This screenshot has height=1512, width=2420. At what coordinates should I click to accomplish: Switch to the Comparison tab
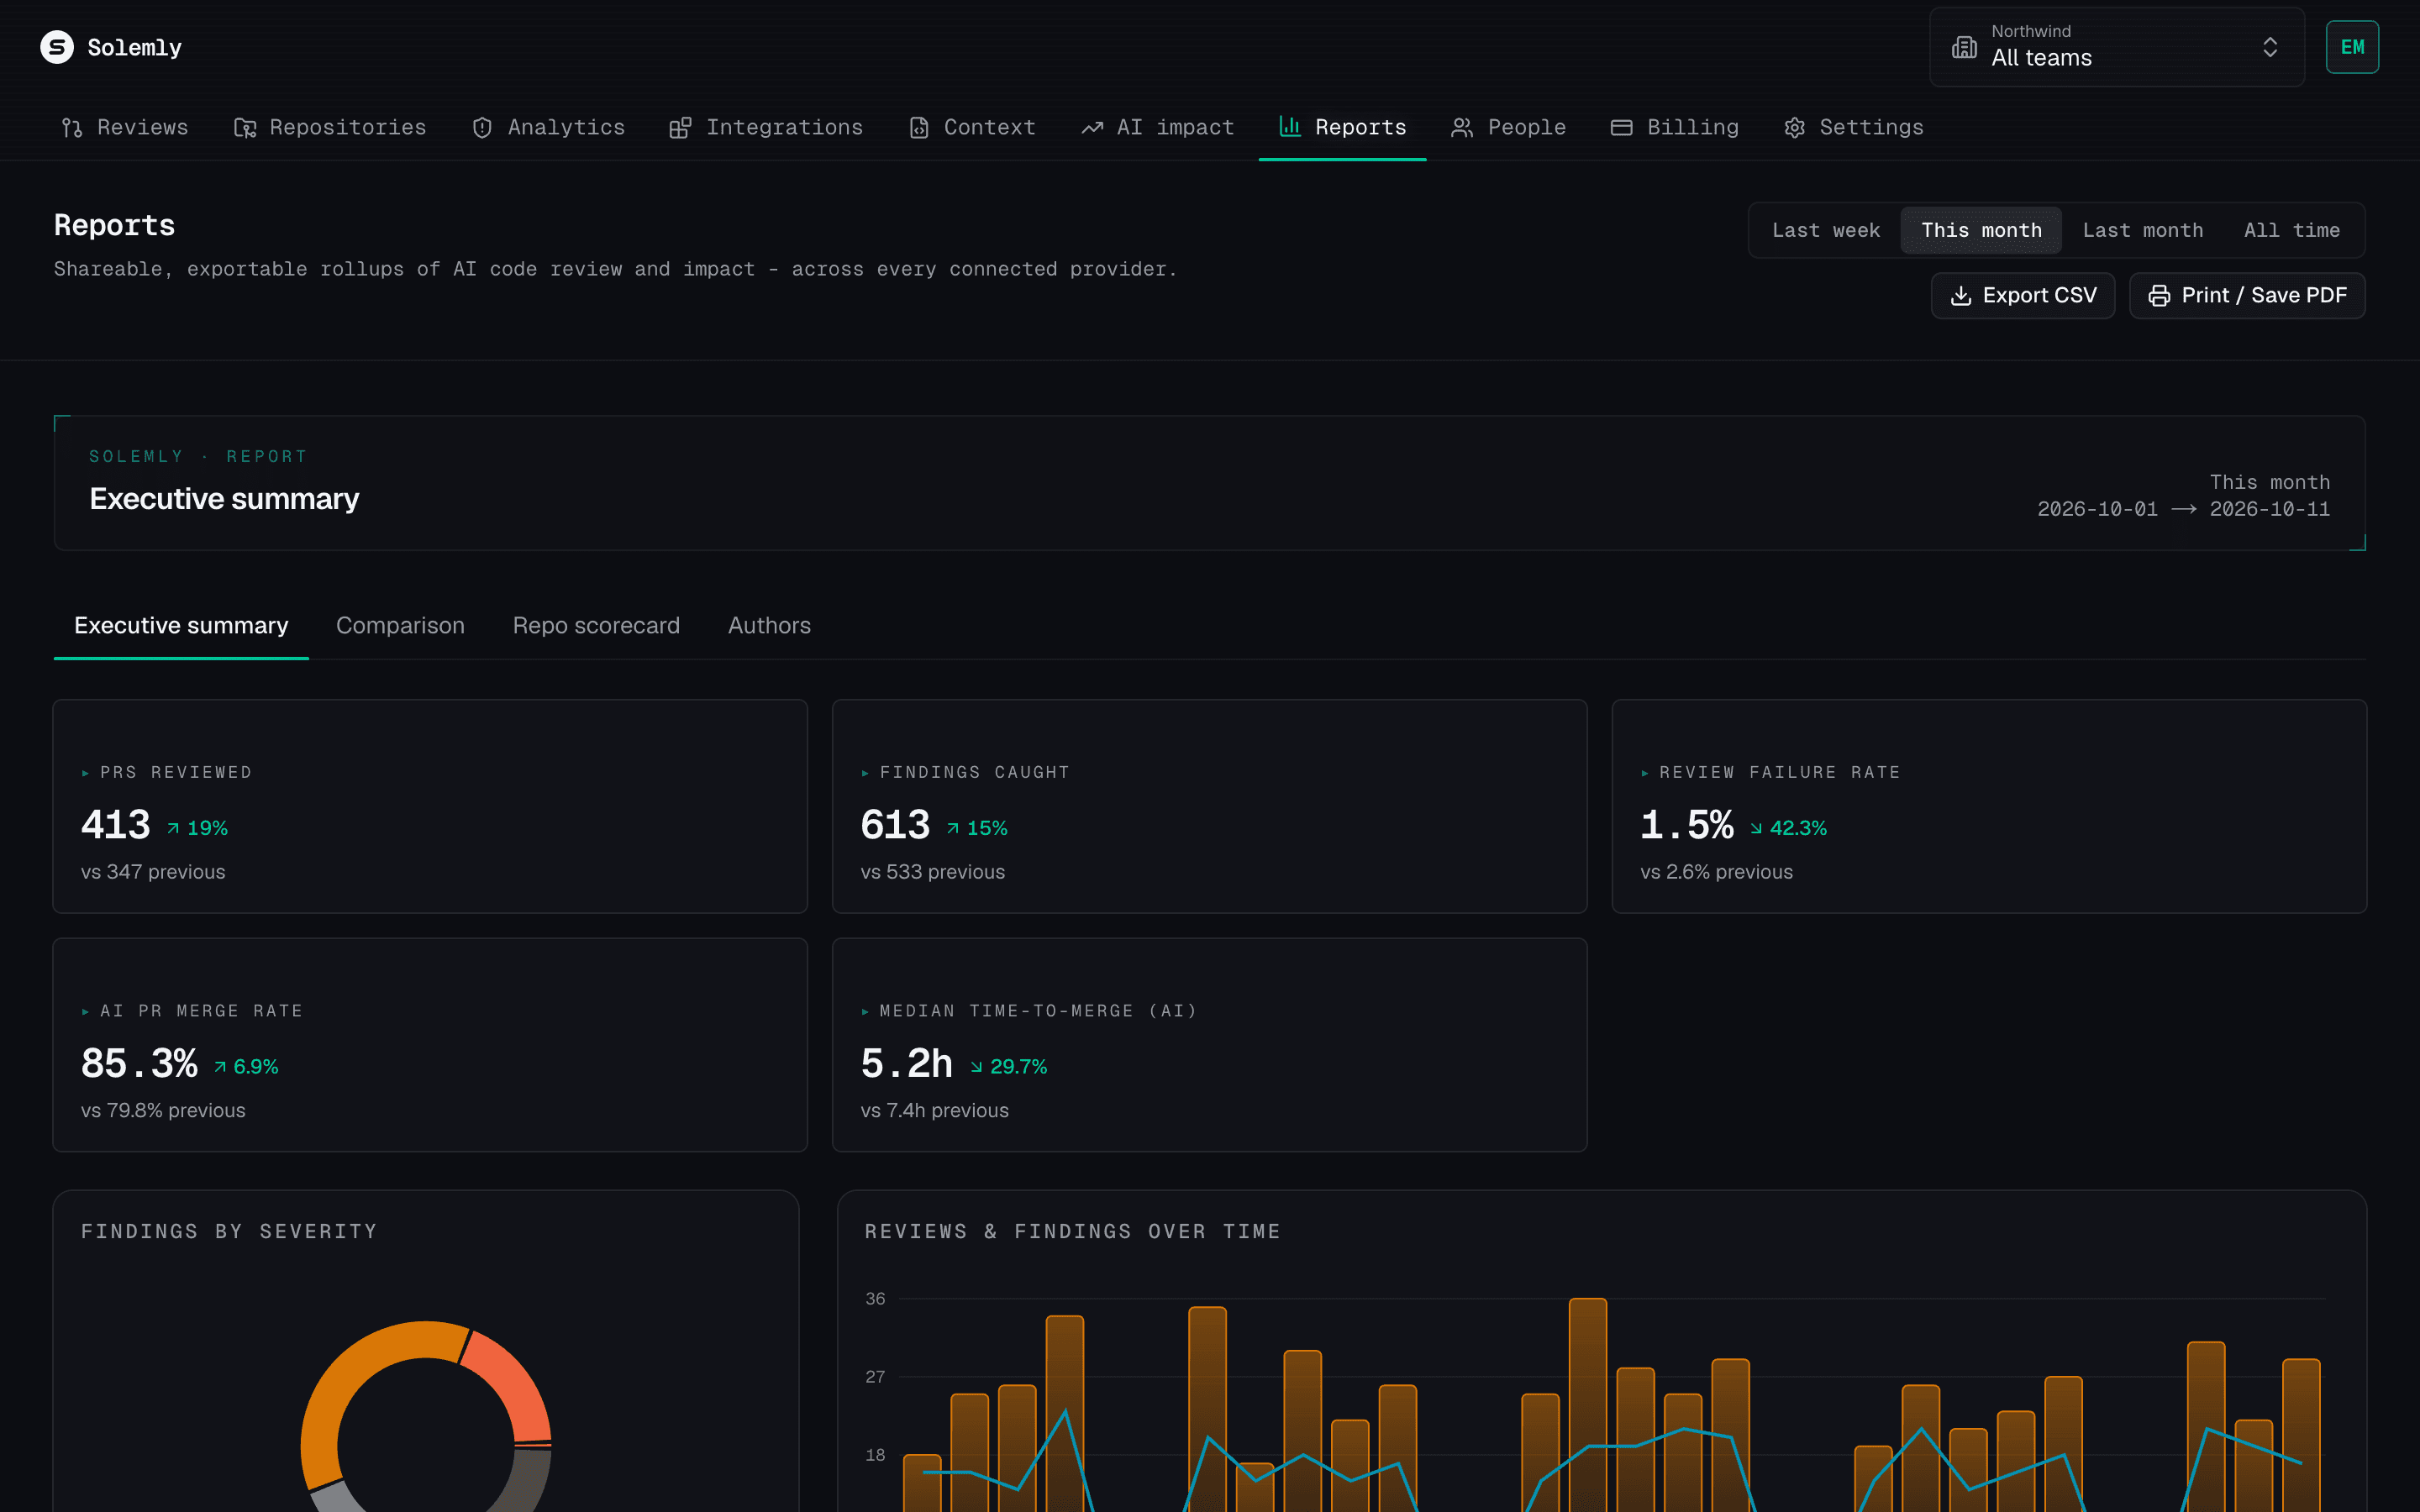[400, 626]
